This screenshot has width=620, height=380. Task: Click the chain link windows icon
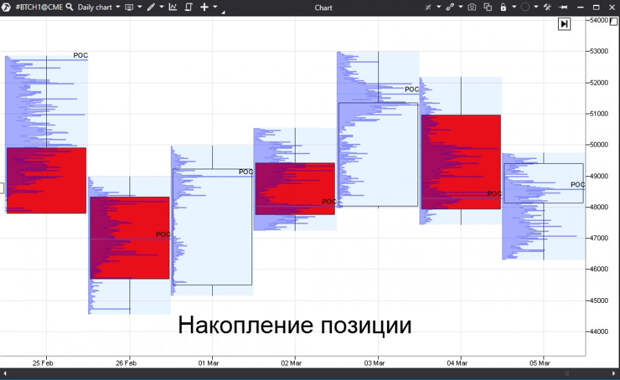tap(450, 7)
